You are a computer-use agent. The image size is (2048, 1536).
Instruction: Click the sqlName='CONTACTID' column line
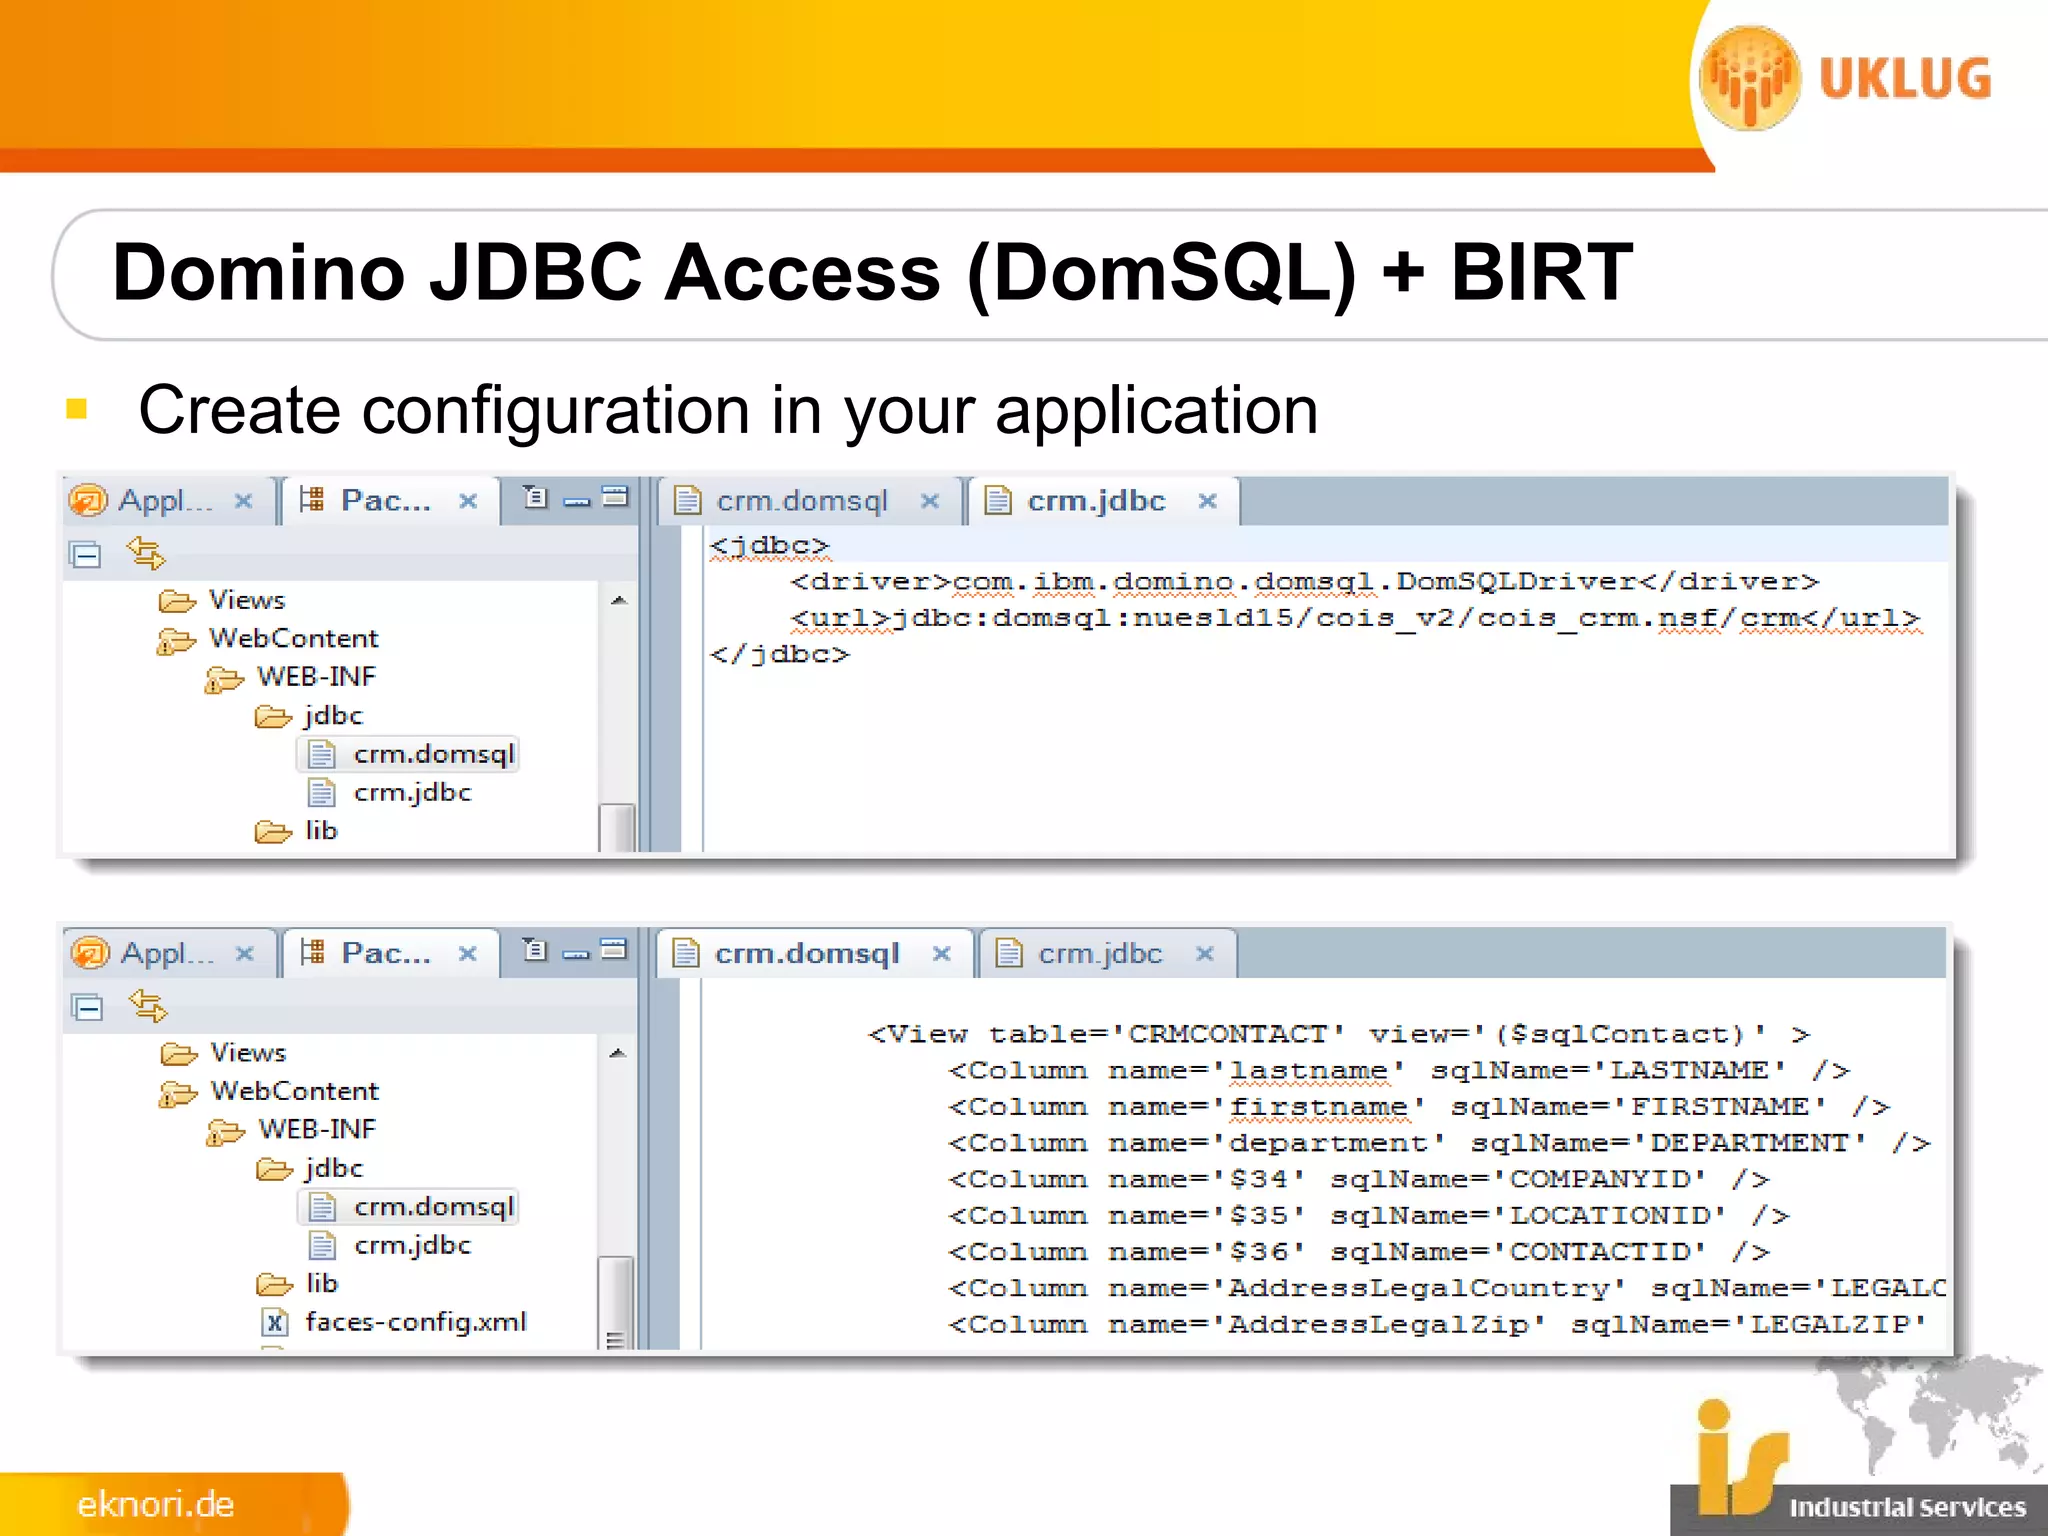pos(1359,1252)
